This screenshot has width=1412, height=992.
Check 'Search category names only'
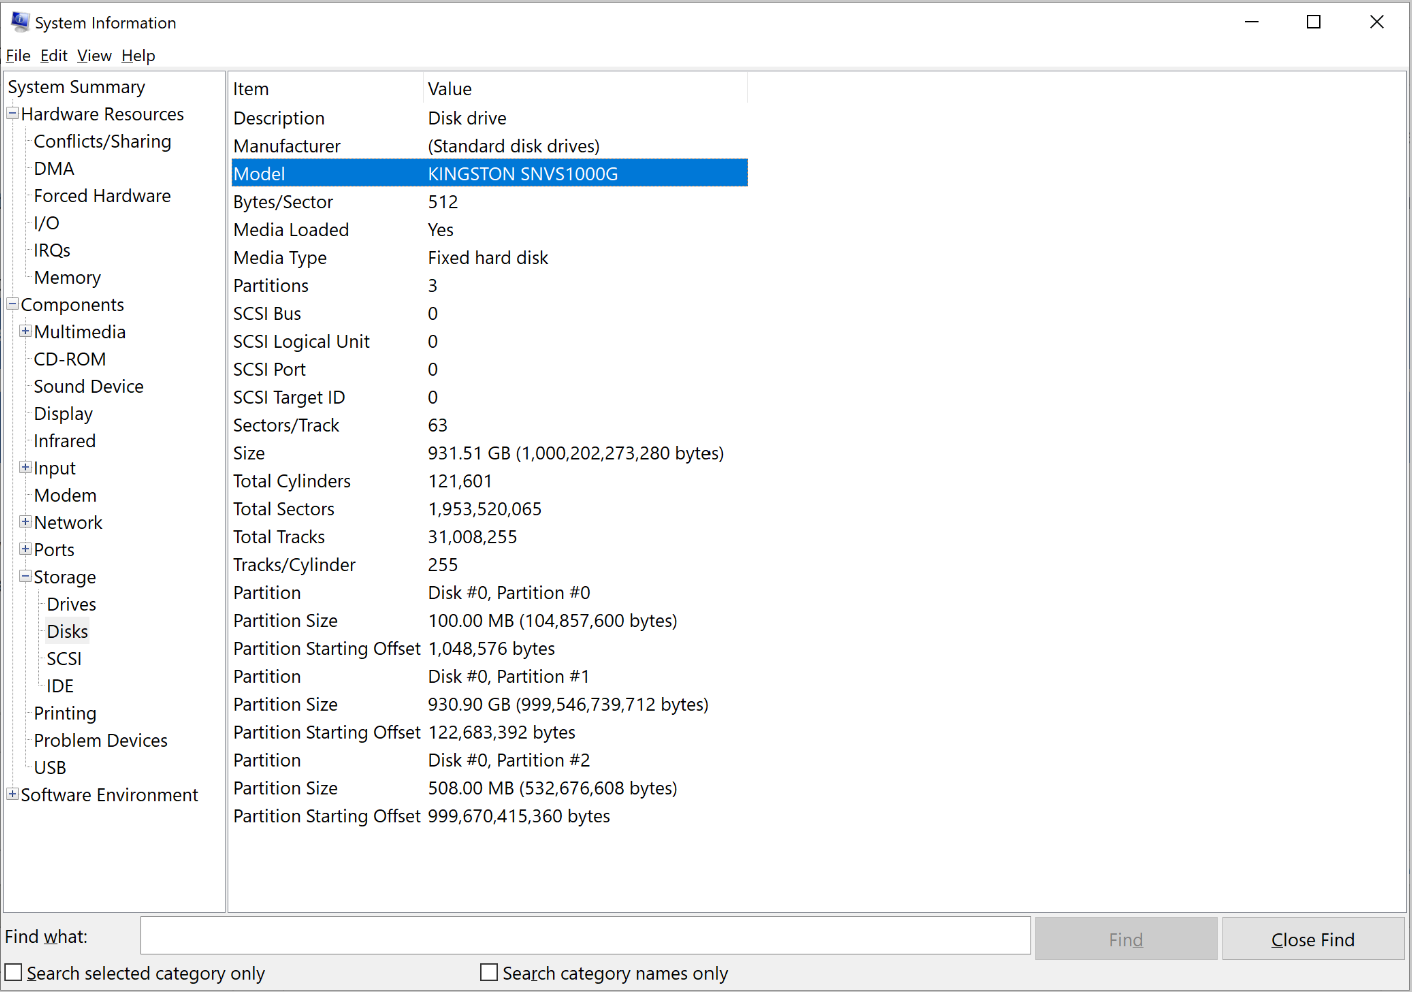pyautogui.click(x=489, y=971)
